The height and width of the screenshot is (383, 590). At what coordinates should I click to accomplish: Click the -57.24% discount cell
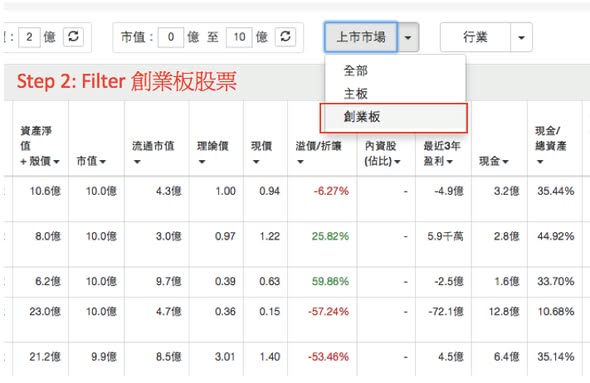coord(328,312)
